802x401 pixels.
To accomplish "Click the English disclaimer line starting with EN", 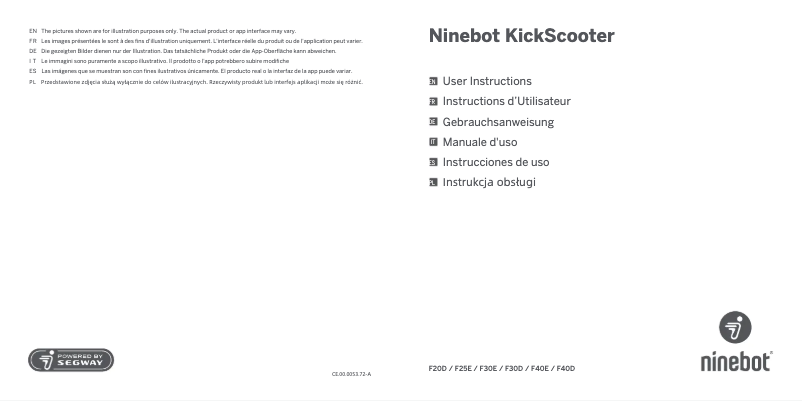I will point(168,31).
